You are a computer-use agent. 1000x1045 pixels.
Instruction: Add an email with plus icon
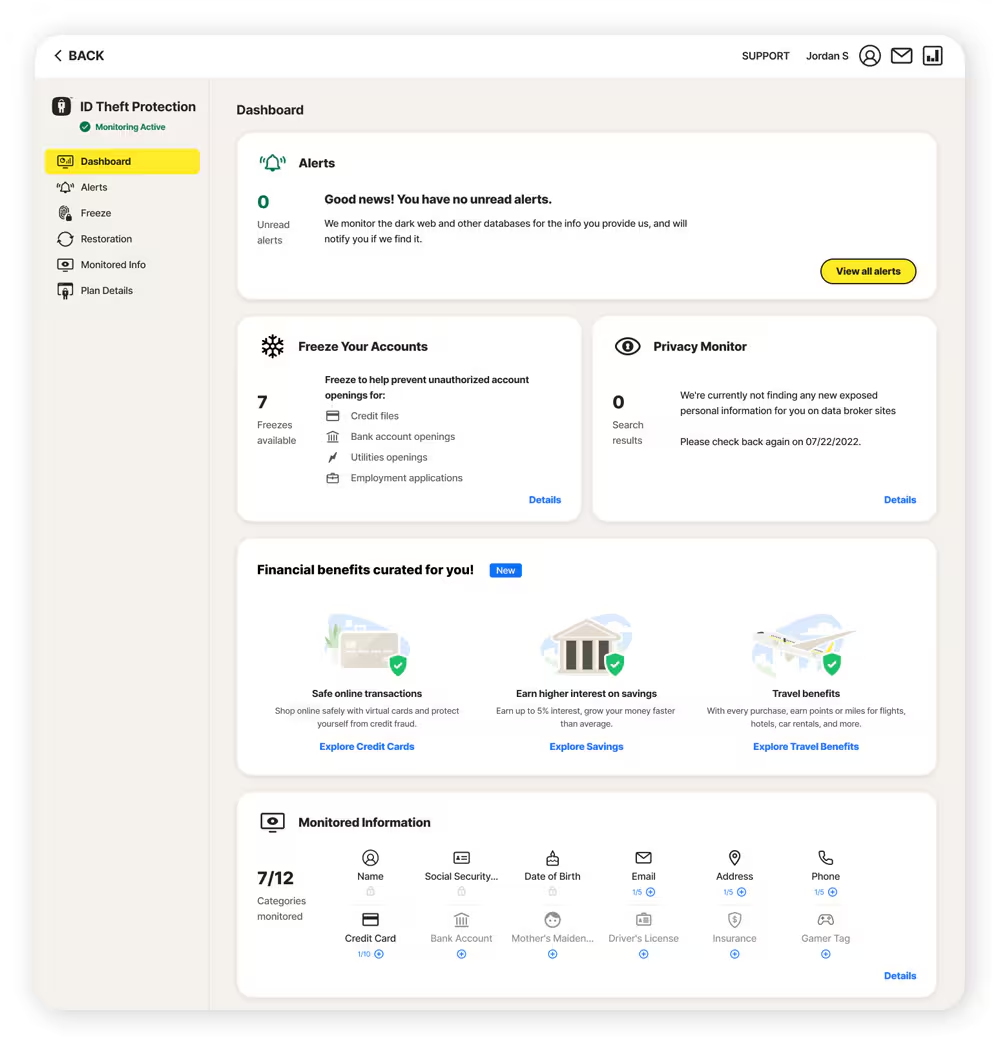651,892
